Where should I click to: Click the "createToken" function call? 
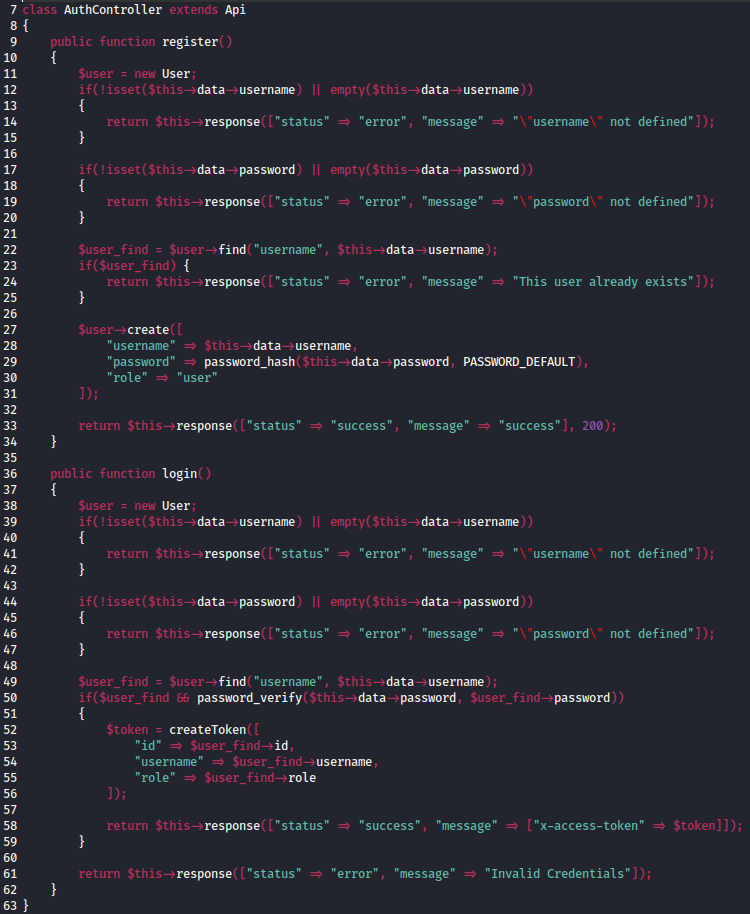pos(207,730)
